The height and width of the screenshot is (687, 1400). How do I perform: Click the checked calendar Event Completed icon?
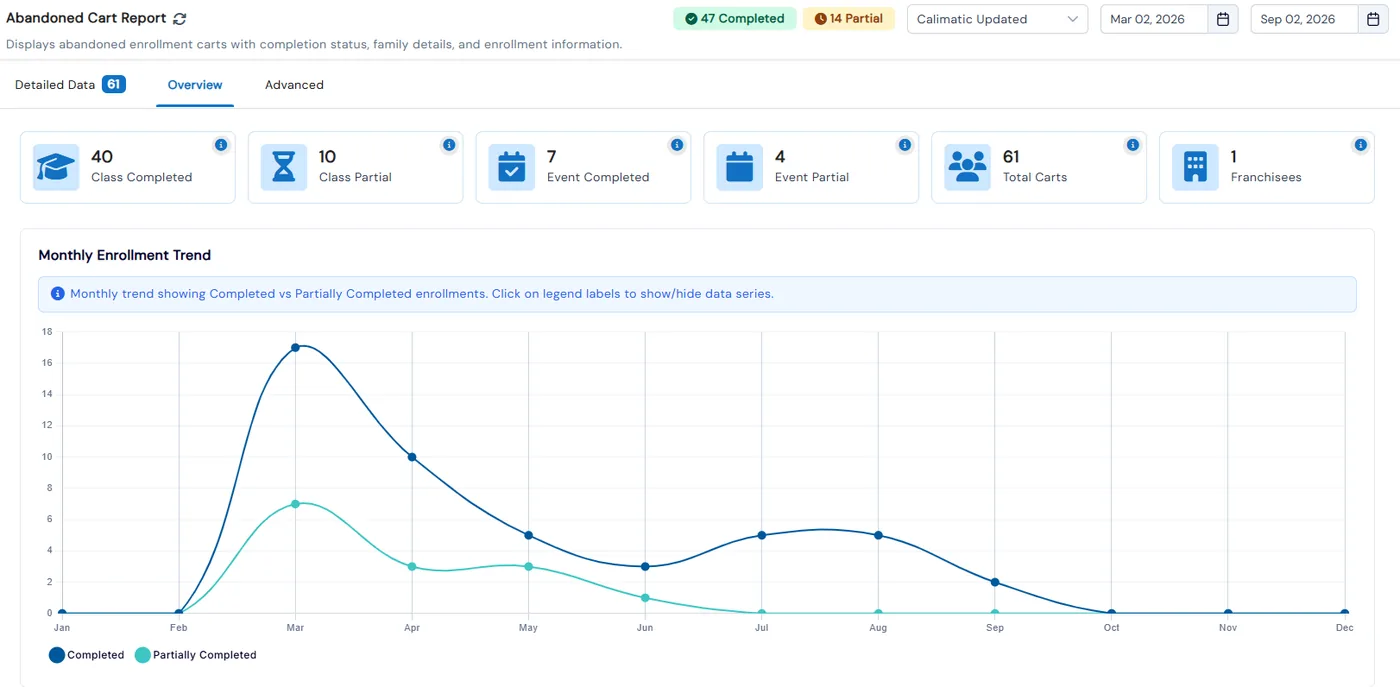(512, 167)
